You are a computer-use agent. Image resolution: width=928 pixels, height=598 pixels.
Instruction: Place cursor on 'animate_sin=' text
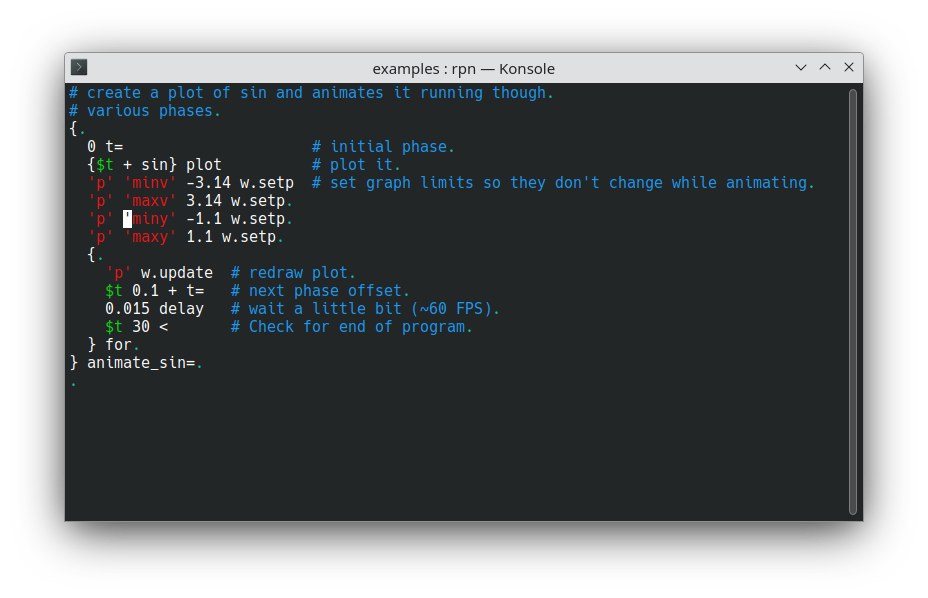click(x=140, y=363)
